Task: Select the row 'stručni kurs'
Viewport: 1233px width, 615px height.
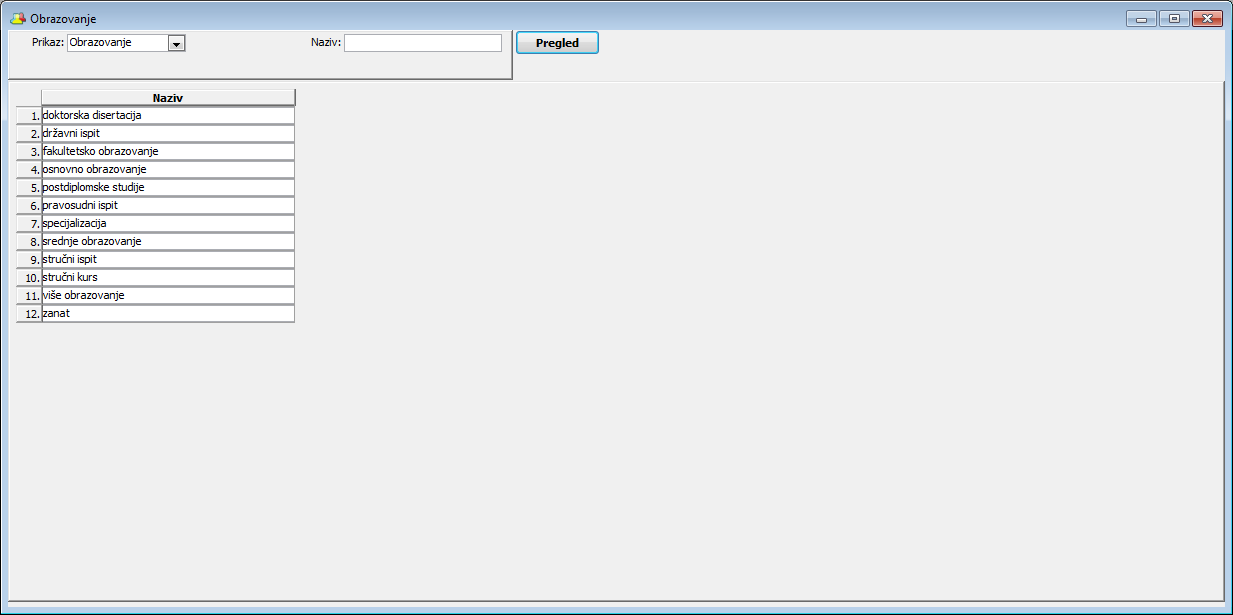Action: (x=168, y=277)
